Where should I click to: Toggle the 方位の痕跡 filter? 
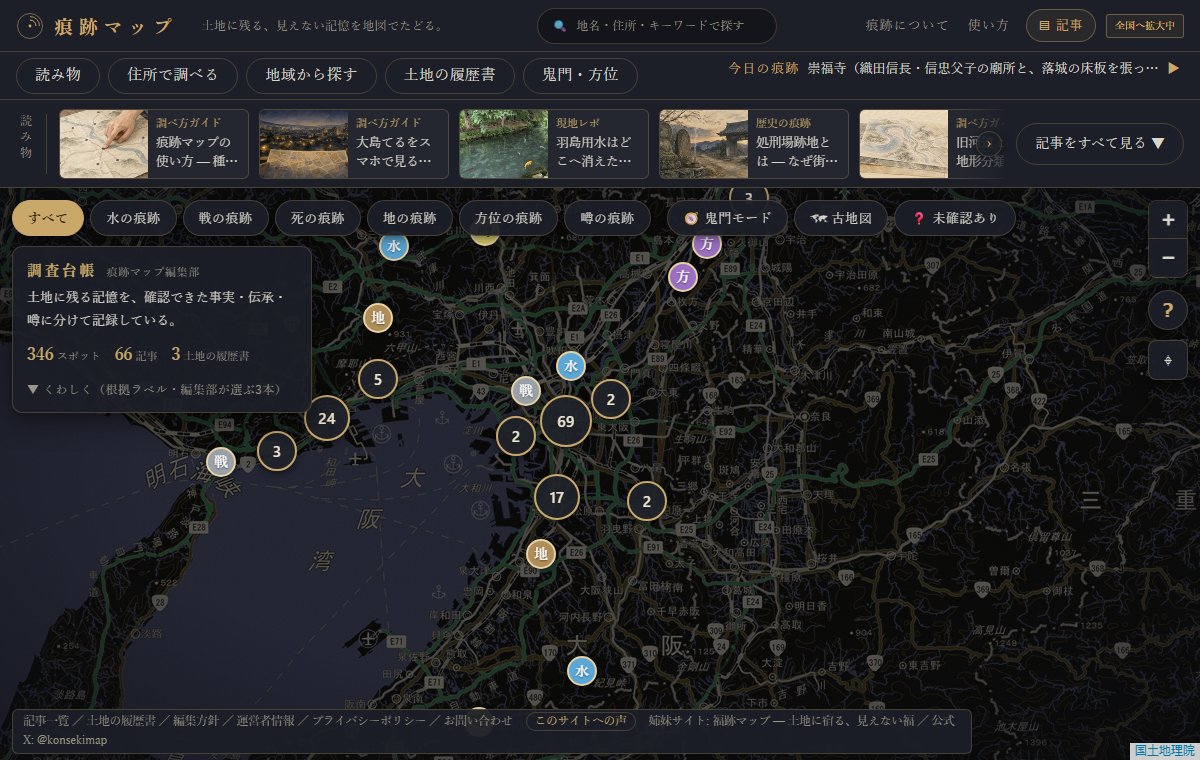[508, 218]
